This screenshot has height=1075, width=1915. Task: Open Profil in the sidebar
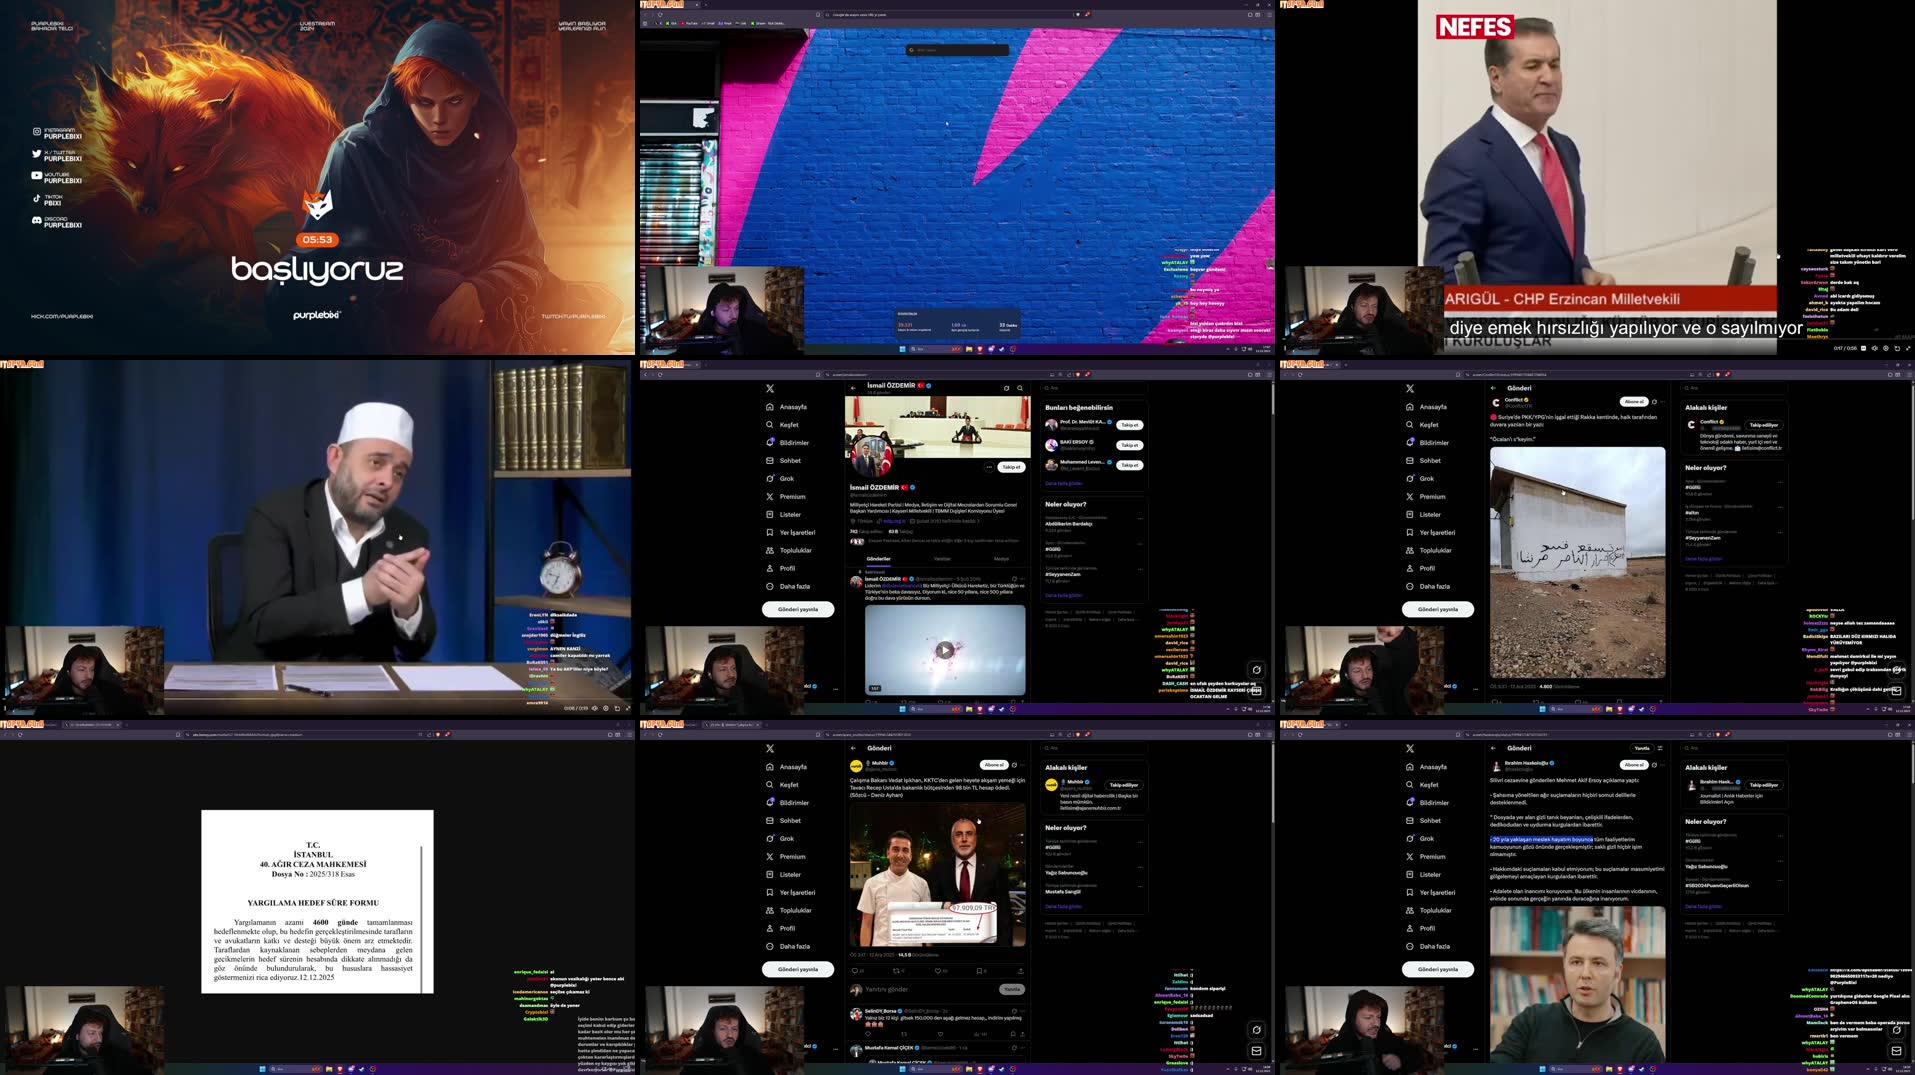(786, 568)
